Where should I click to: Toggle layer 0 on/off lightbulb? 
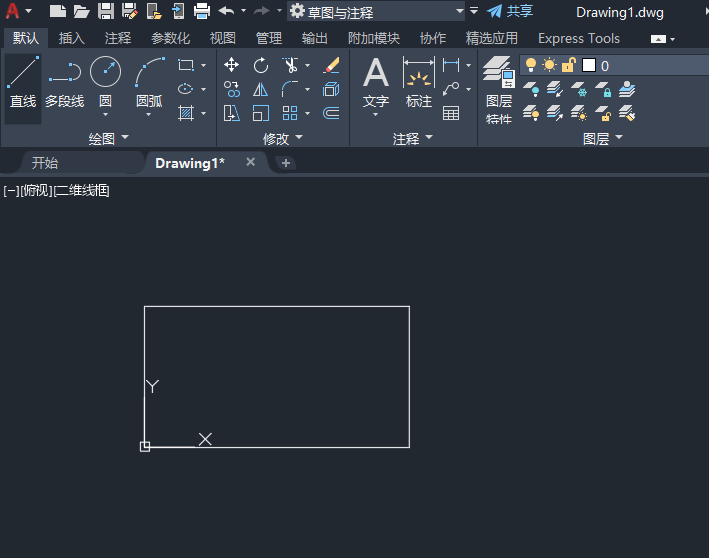click(x=531, y=65)
